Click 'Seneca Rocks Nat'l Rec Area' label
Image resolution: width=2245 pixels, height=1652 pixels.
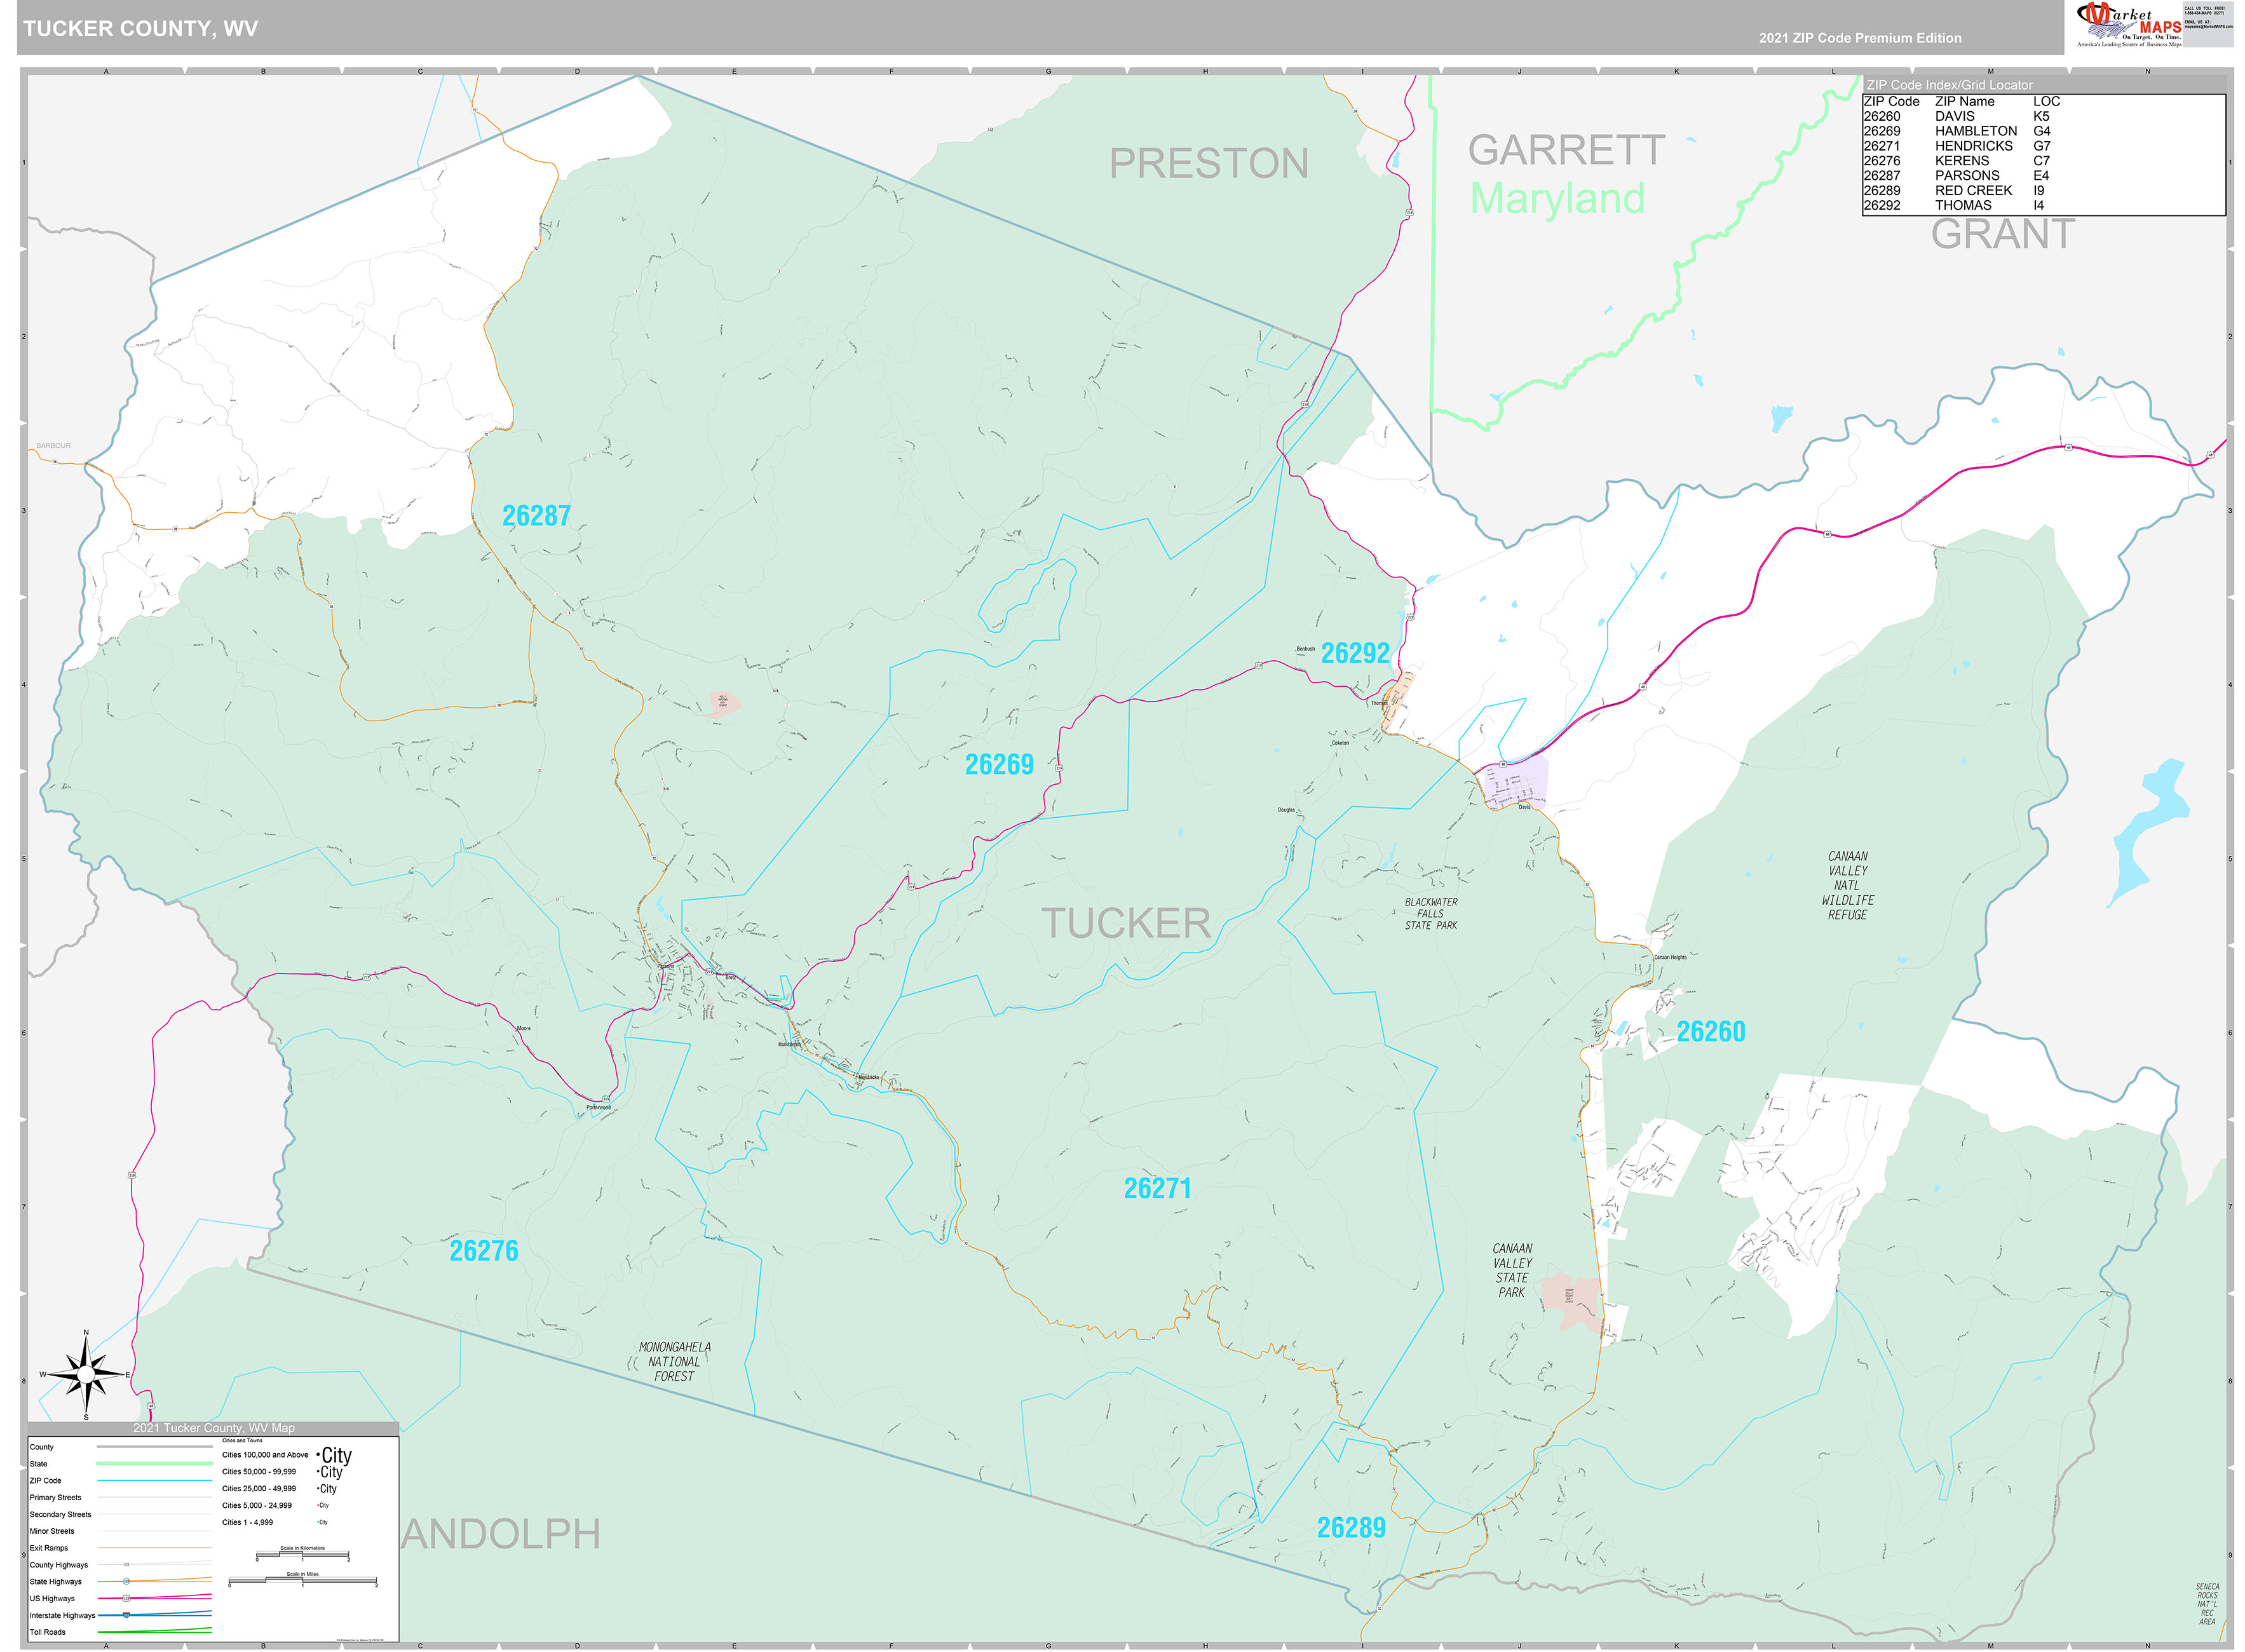pyautogui.click(x=2207, y=1604)
